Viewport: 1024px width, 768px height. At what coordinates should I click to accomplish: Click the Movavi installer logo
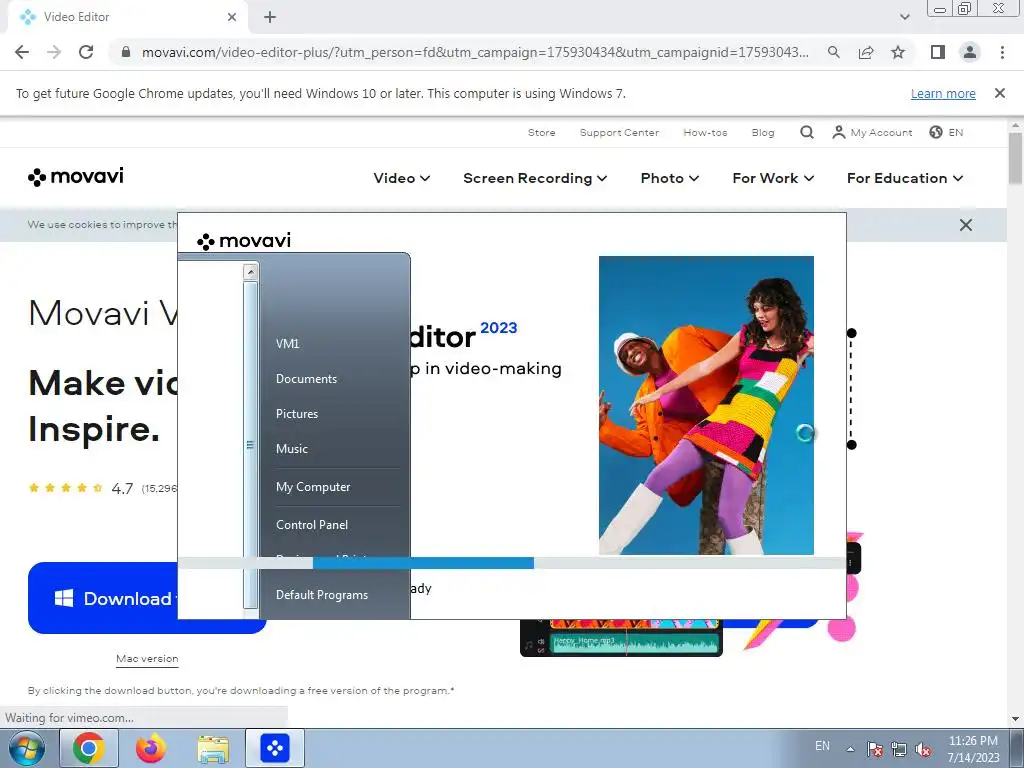coord(244,241)
